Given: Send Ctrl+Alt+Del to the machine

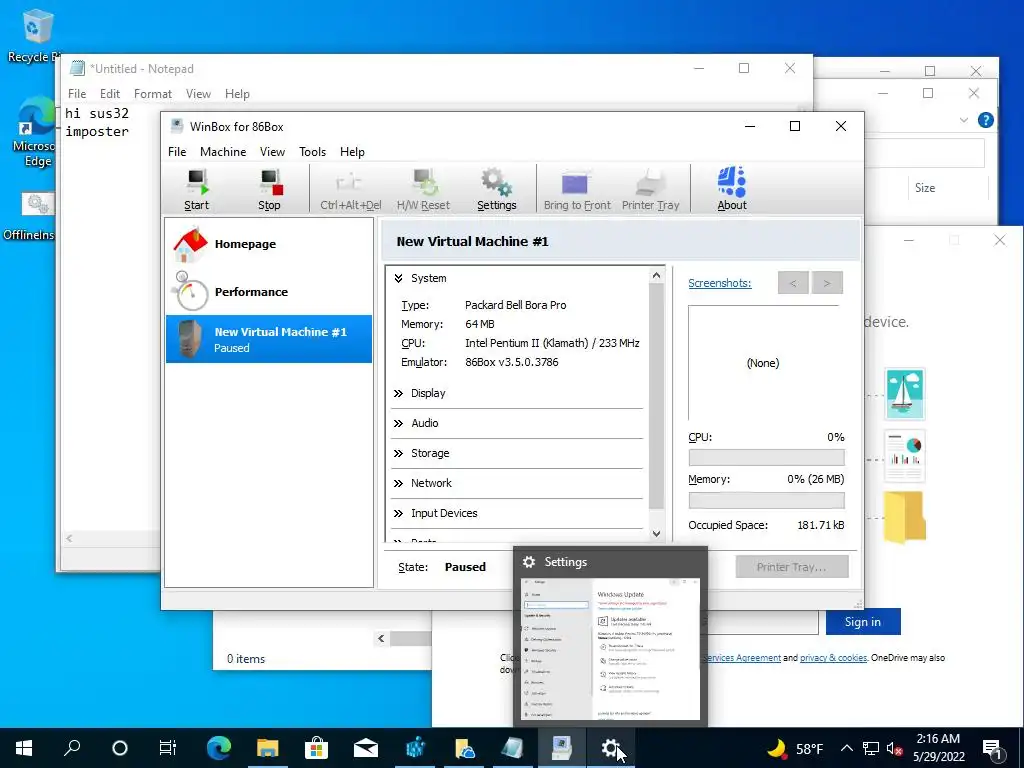Looking at the screenshot, I should click(x=351, y=189).
